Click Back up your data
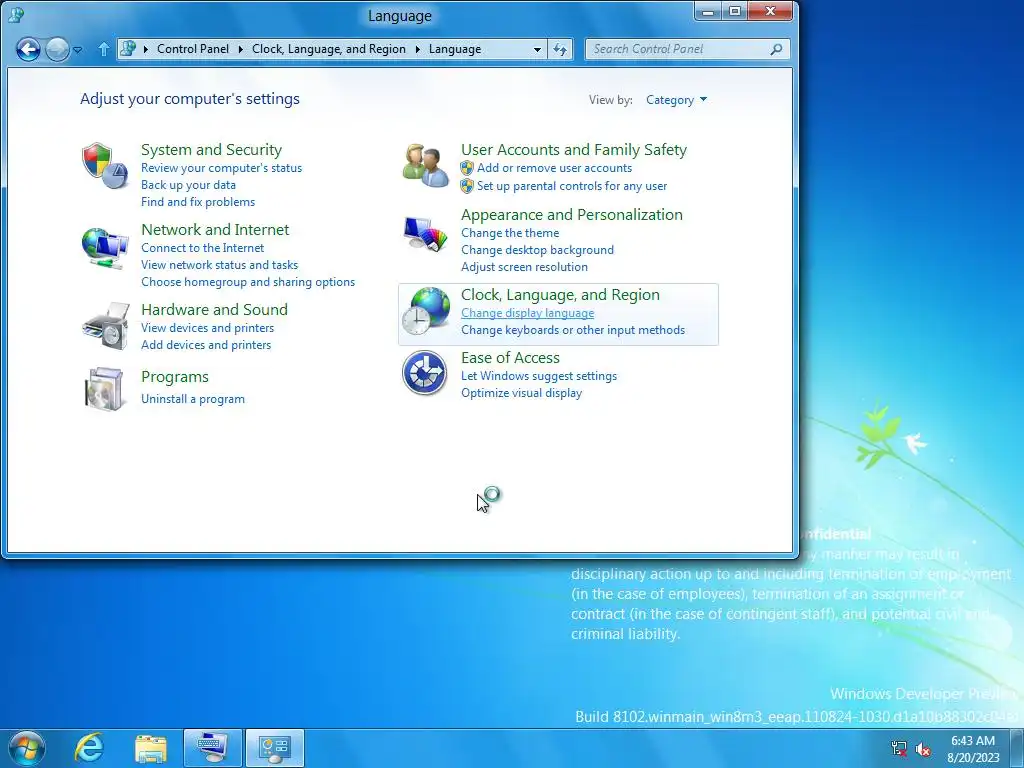 point(188,185)
